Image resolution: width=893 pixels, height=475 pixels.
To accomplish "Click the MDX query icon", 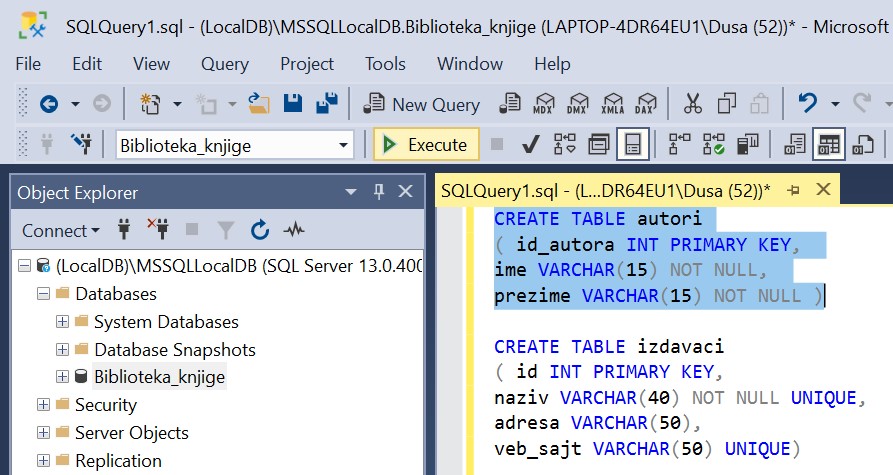I will pyautogui.click(x=544, y=104).
